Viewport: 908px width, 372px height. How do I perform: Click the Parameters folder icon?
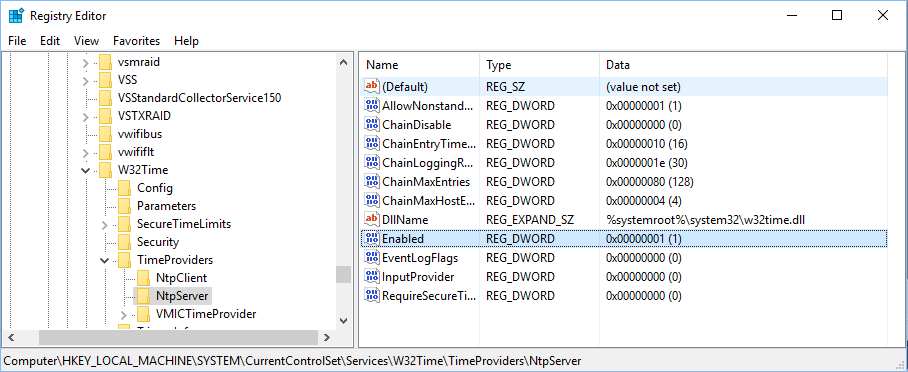124,206
